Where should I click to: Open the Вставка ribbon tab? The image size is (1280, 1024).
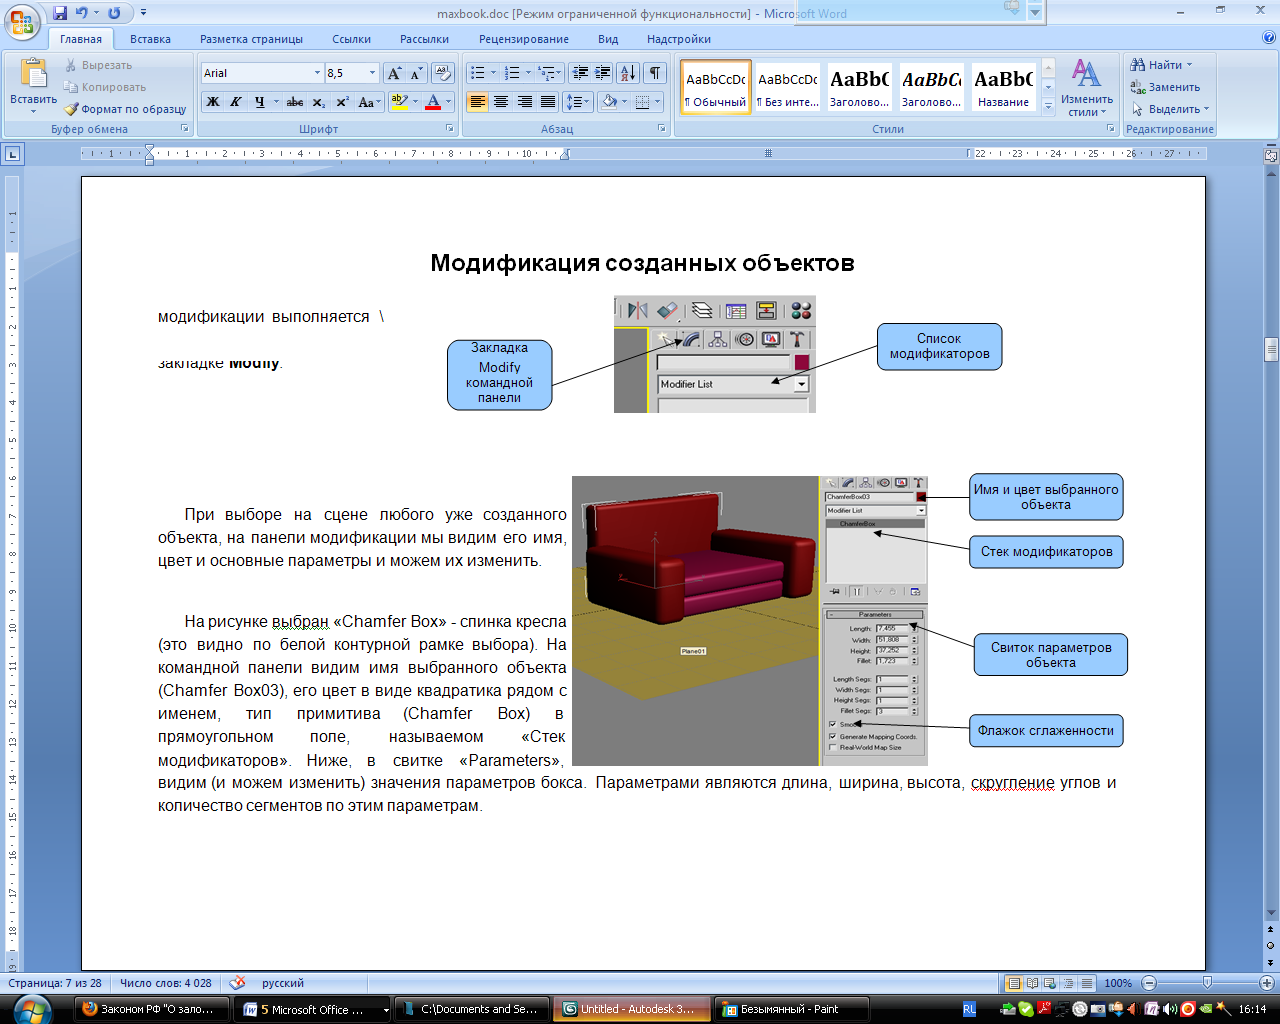click(150, 39)
